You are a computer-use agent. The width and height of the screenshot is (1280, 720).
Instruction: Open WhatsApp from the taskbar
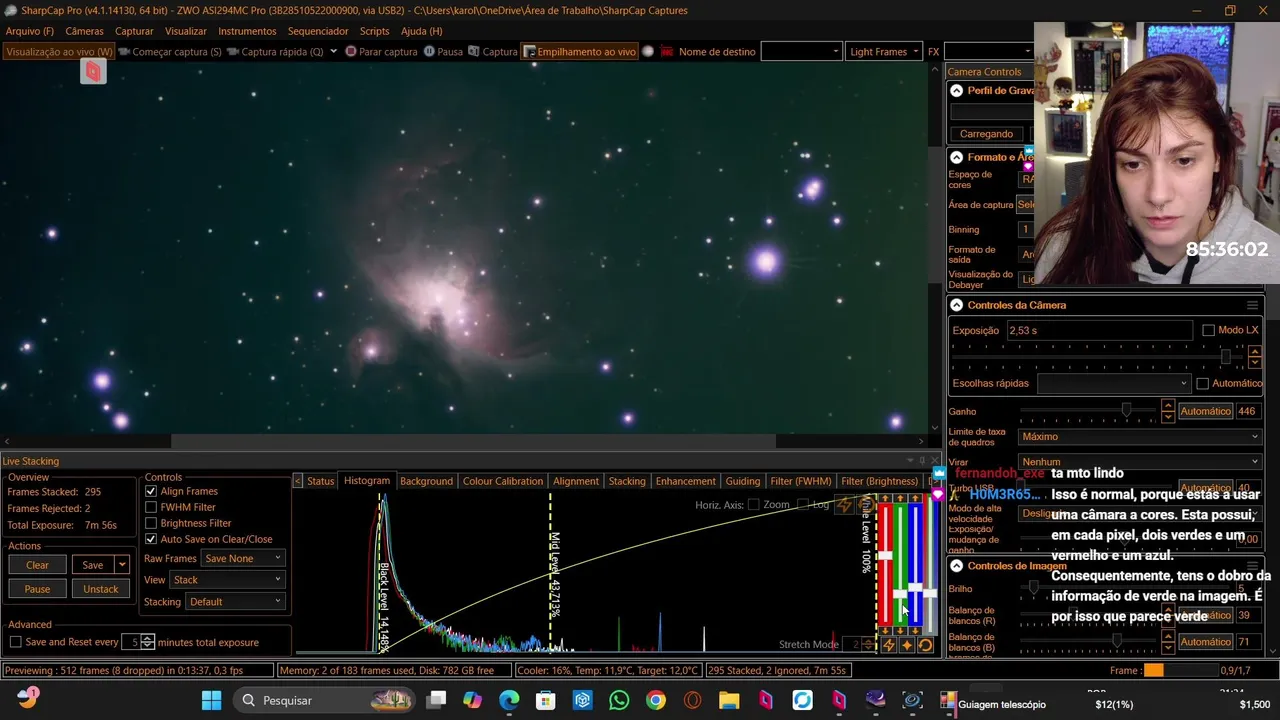point(619,700)
